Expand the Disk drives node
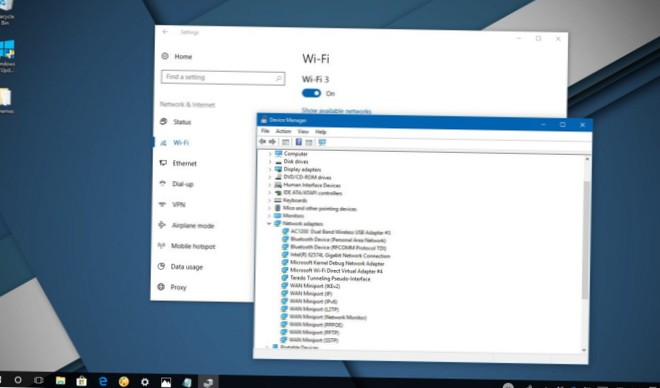The height and width of the screenshot is (388, 660). [270, 162]
